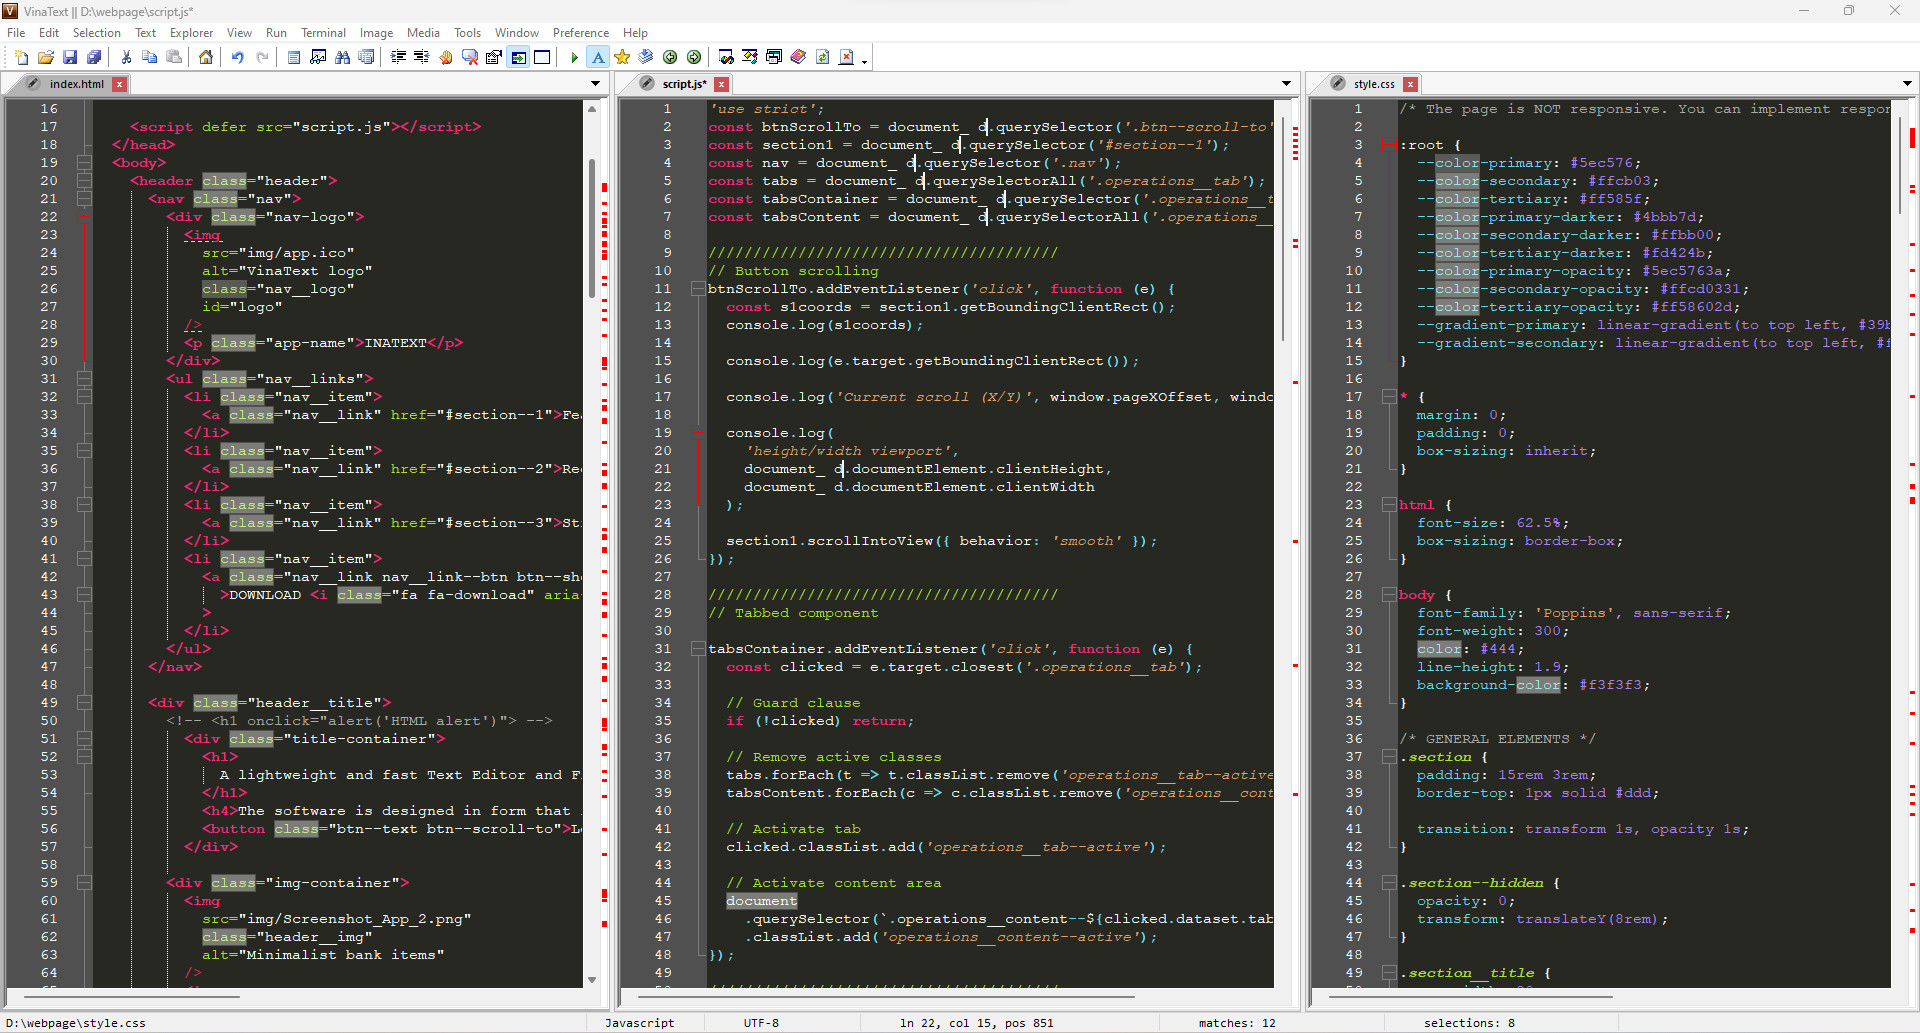Click the red X document icon in the toolbar

[846, 57]
